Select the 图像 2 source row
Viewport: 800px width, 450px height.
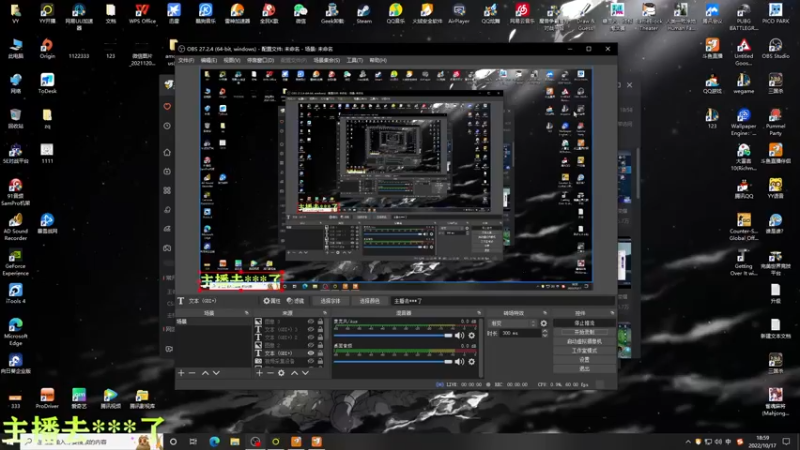[x=290, y=345]
